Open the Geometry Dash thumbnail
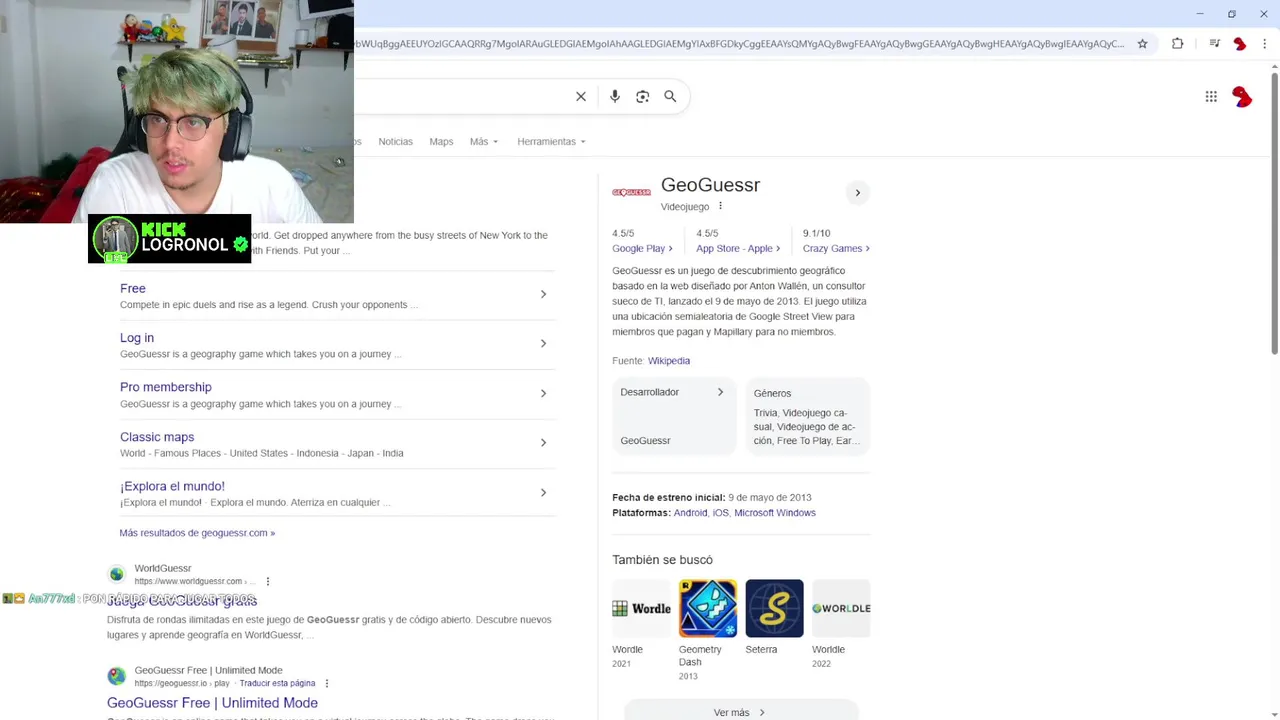The width and height of the screenshot is (1280, 720). [708, 608]
